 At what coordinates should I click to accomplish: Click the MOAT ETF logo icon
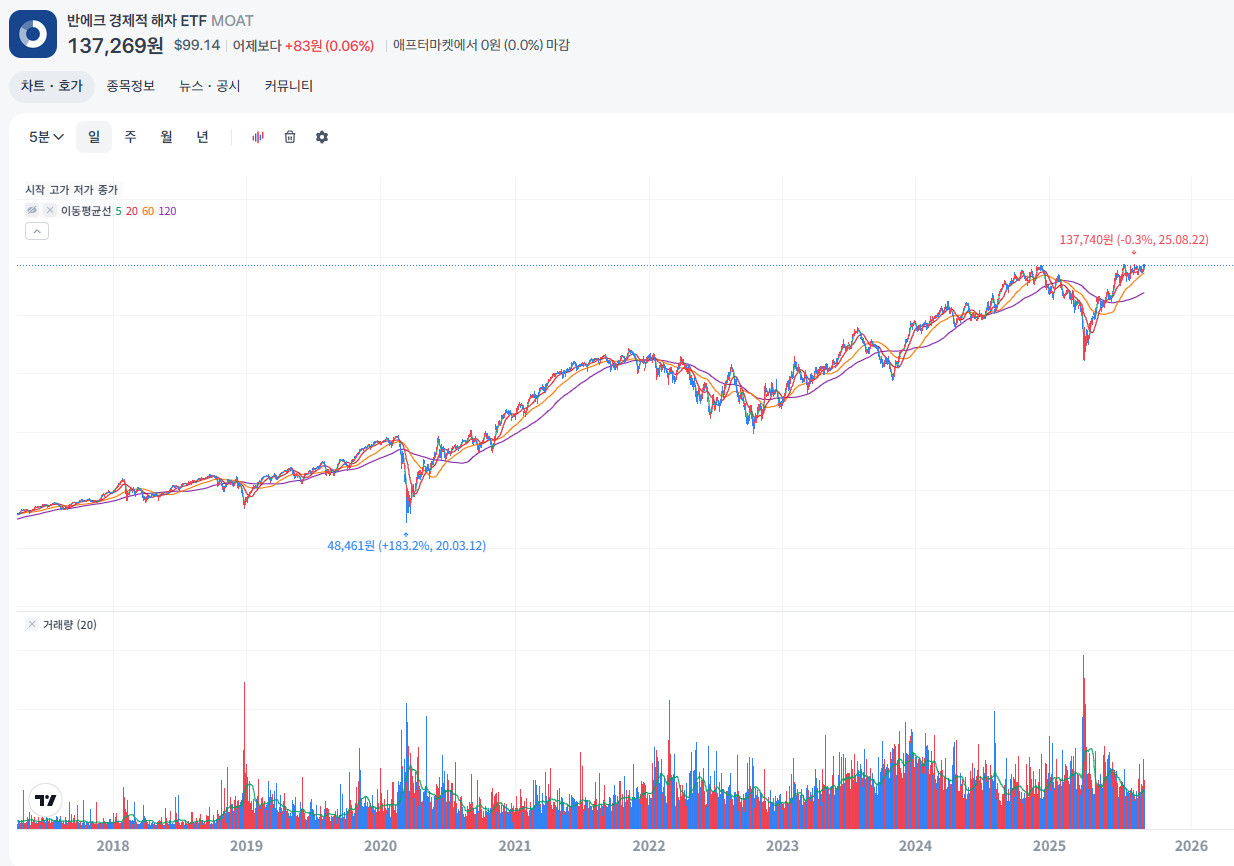click(33, 34)
